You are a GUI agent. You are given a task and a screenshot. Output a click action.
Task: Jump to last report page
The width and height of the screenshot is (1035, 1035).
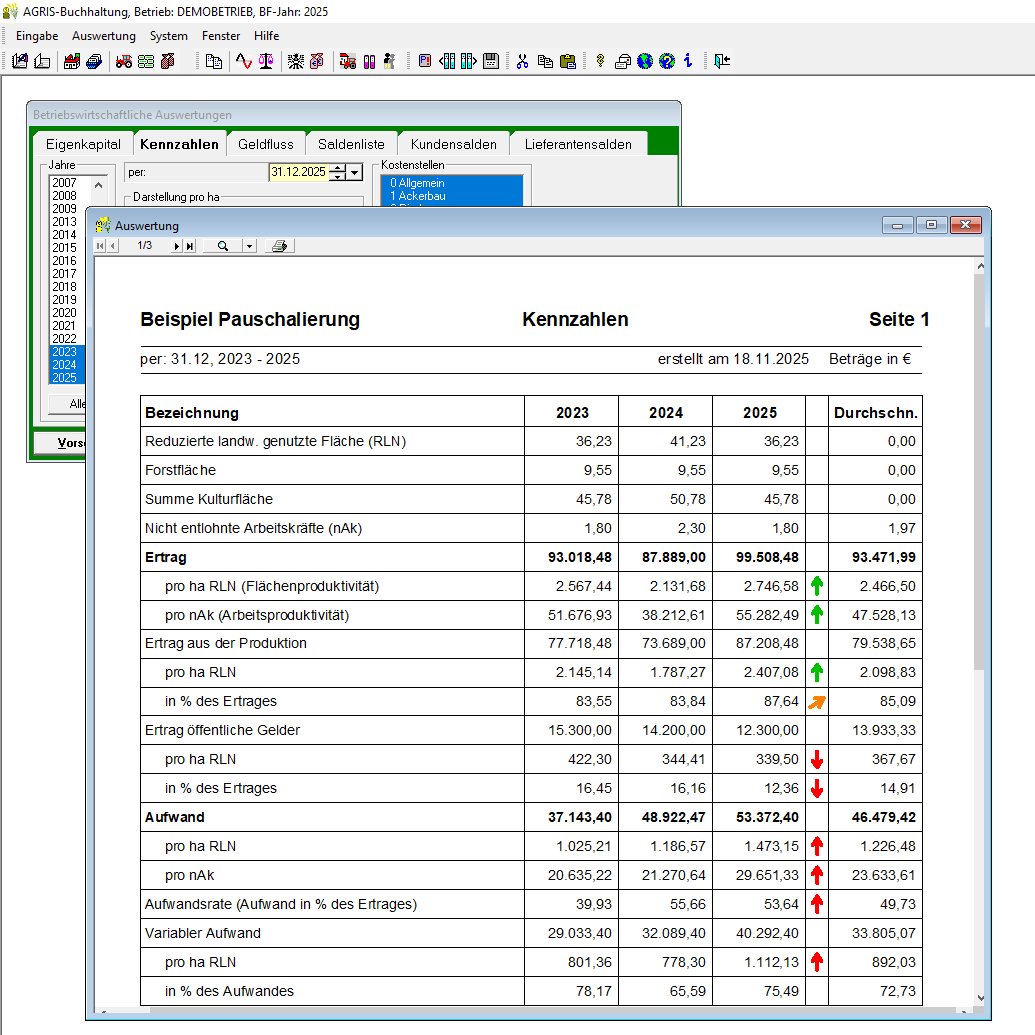[x=189, y=246]
